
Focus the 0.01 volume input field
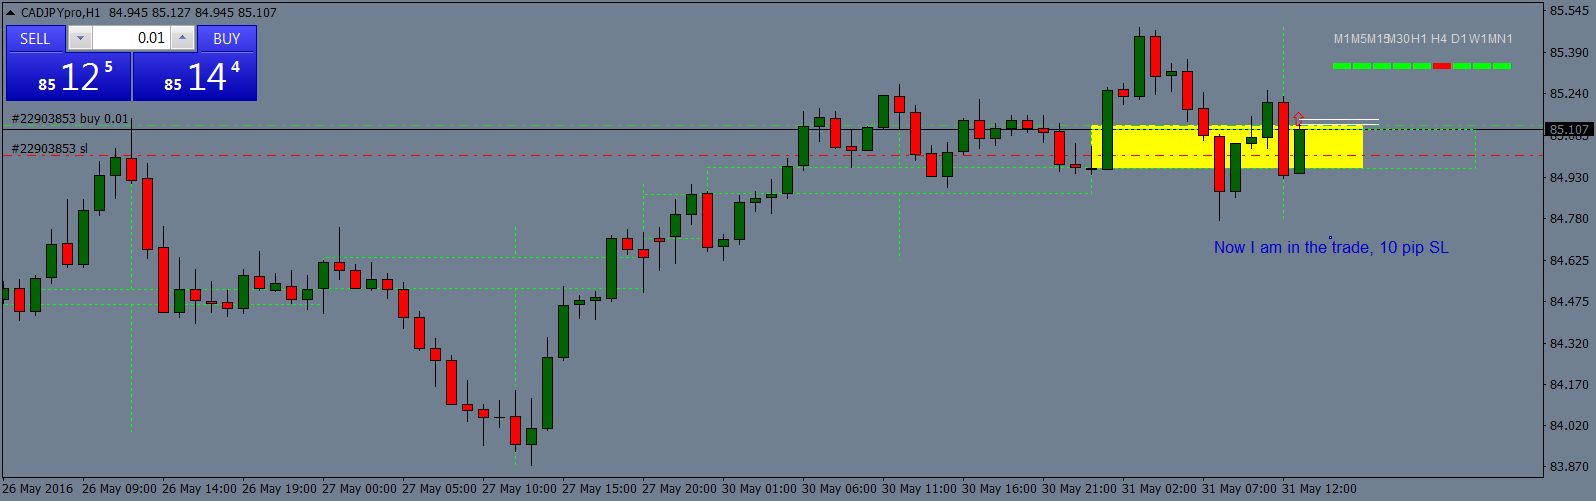pyautogui.click(x=131, y=39)
